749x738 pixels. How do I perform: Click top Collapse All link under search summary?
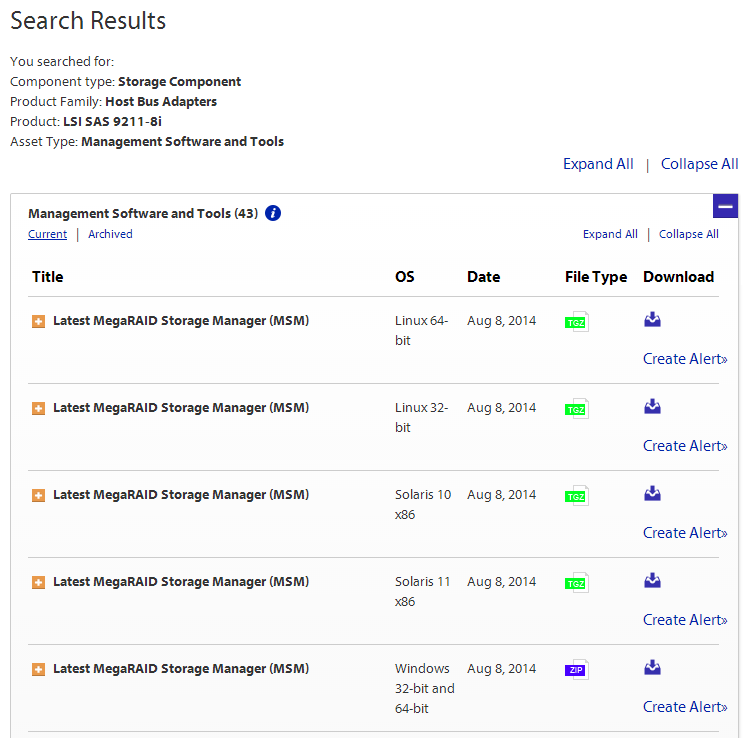coord(699,164)
